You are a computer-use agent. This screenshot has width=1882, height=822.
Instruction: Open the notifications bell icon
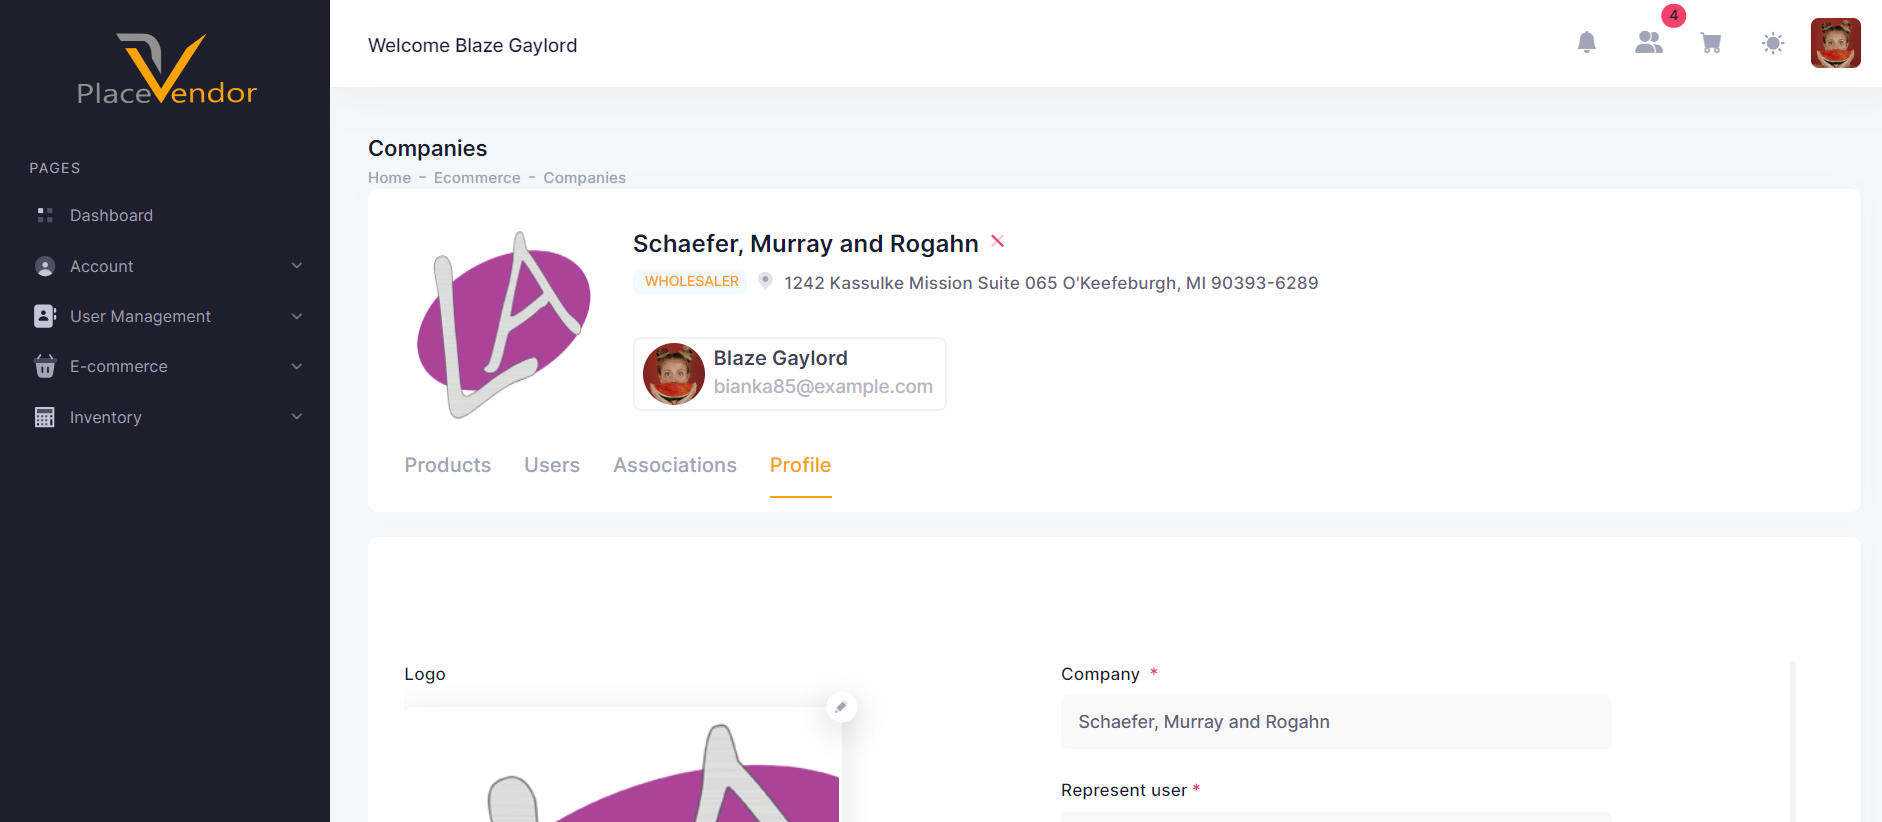coord(1586,43)
